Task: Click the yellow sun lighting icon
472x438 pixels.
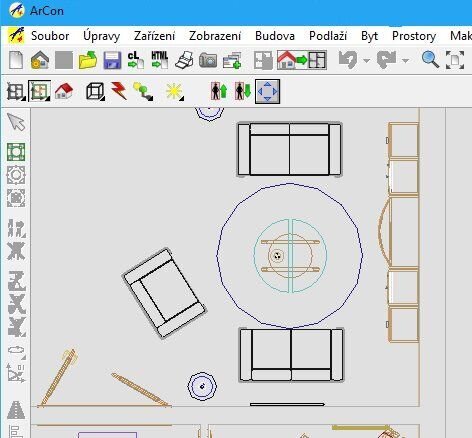Action: 174,91
